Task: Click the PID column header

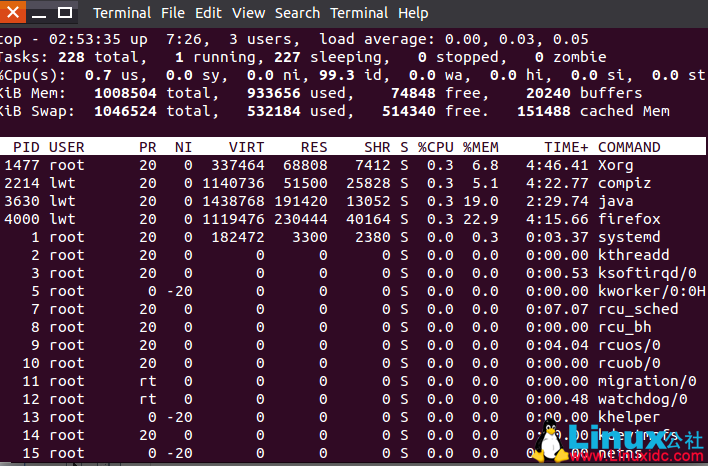Action: tap(26, 147)
